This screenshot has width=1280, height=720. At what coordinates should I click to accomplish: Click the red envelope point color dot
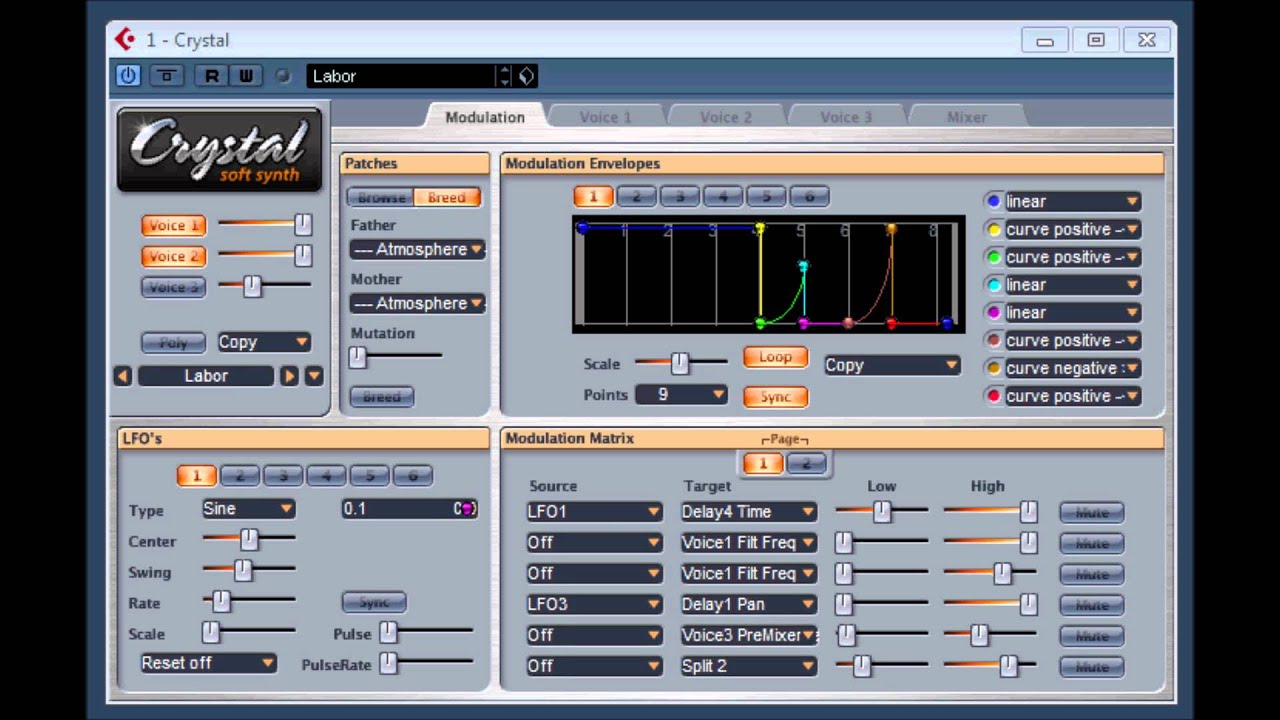pyautogui.click(x=994, y=396)
